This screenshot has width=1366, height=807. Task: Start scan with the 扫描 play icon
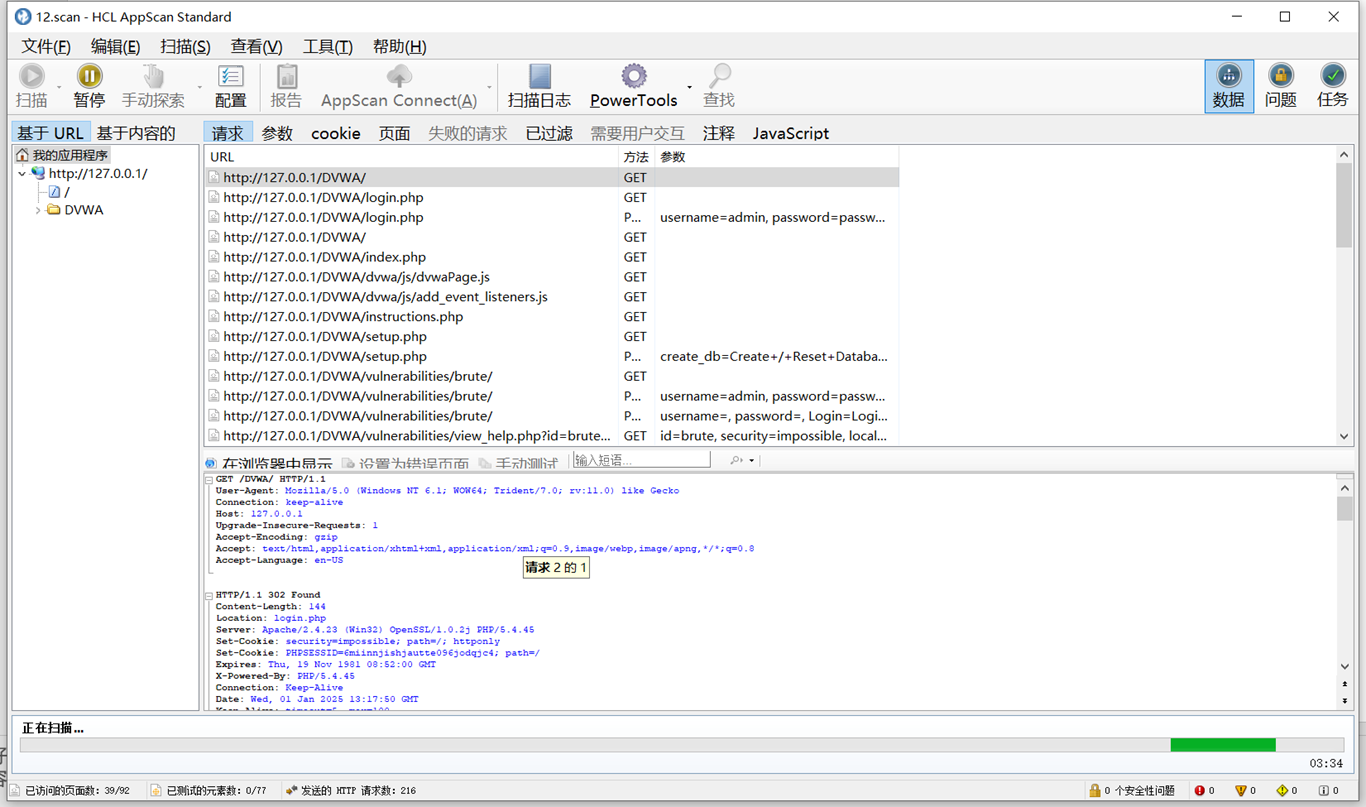(31, 76)
